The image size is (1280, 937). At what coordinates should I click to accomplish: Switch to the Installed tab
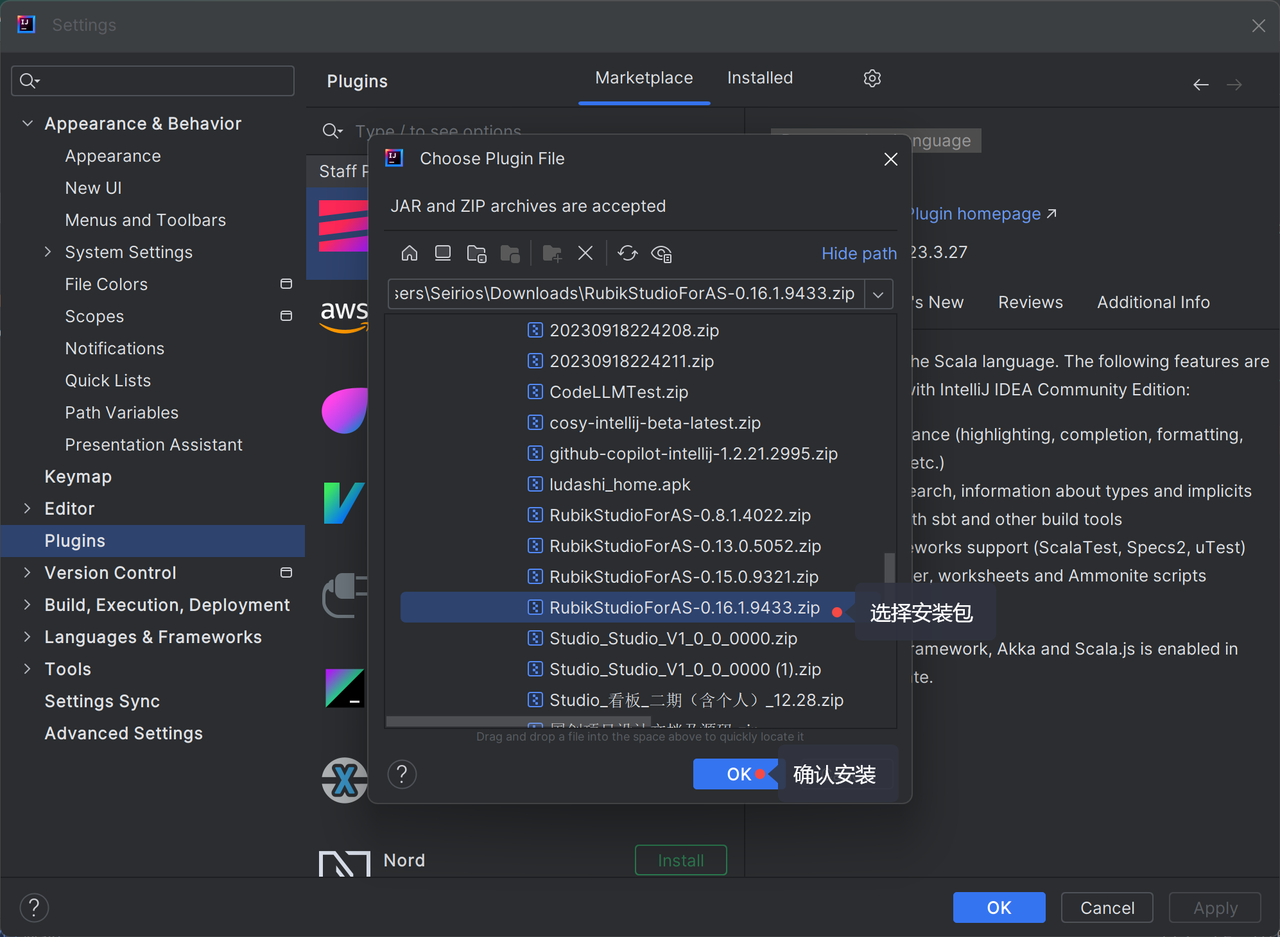[759, 78]
